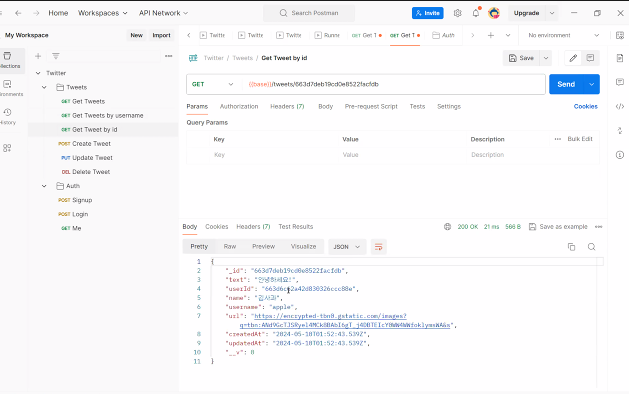Click the blue Send button
The image size is (629, 394).
click(566, 84)
